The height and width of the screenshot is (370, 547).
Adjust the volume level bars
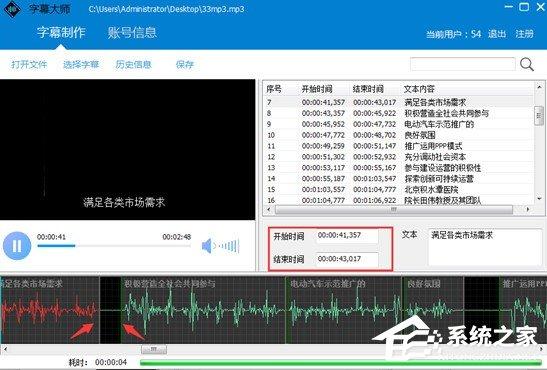pyautogui.click(x=229, y=246)
